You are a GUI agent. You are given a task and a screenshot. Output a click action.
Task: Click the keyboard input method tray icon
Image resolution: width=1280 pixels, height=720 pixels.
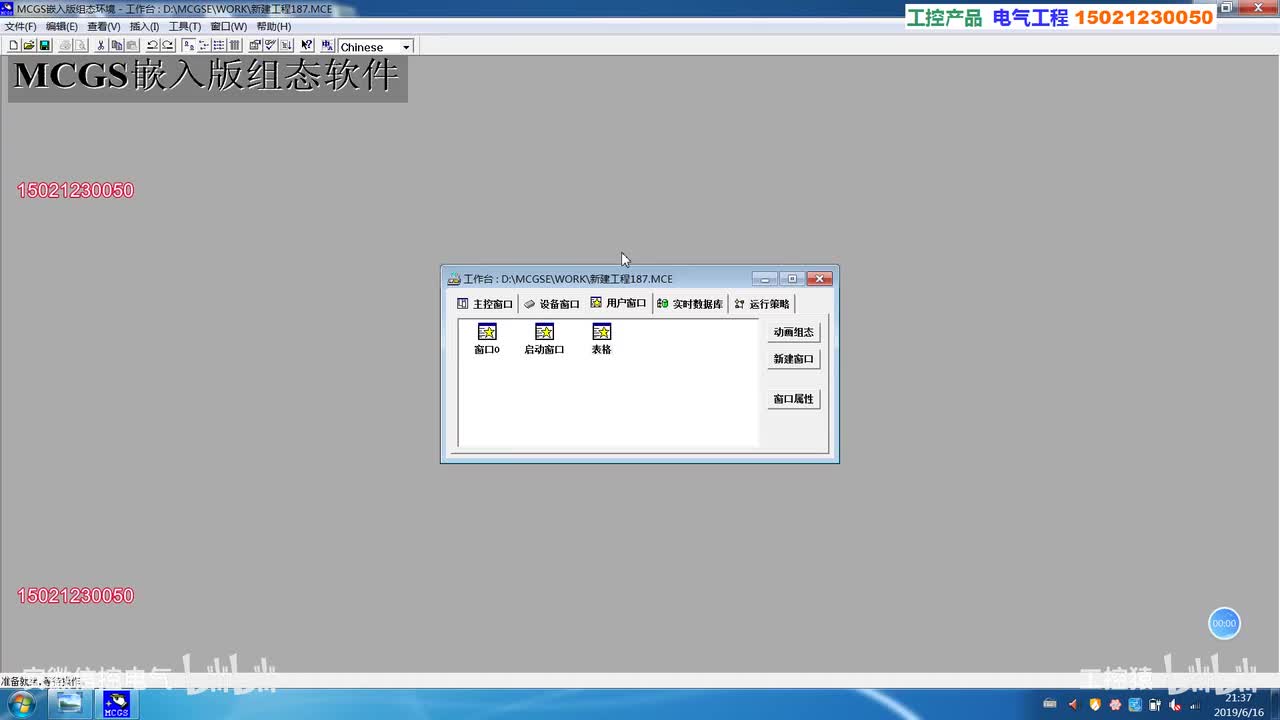coord(1049,705)
